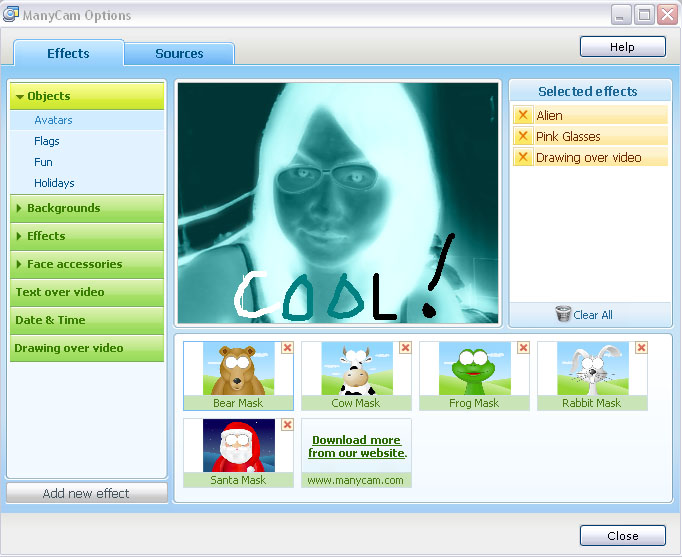The image size is (682, 557).
Task: Switch to the Sources tab
Action: (x=179, y=54)
